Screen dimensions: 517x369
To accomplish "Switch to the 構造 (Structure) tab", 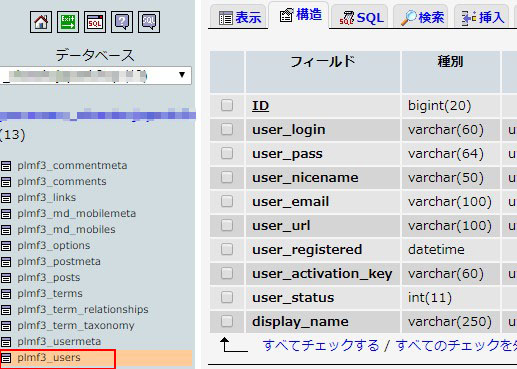I will point(300,15).
